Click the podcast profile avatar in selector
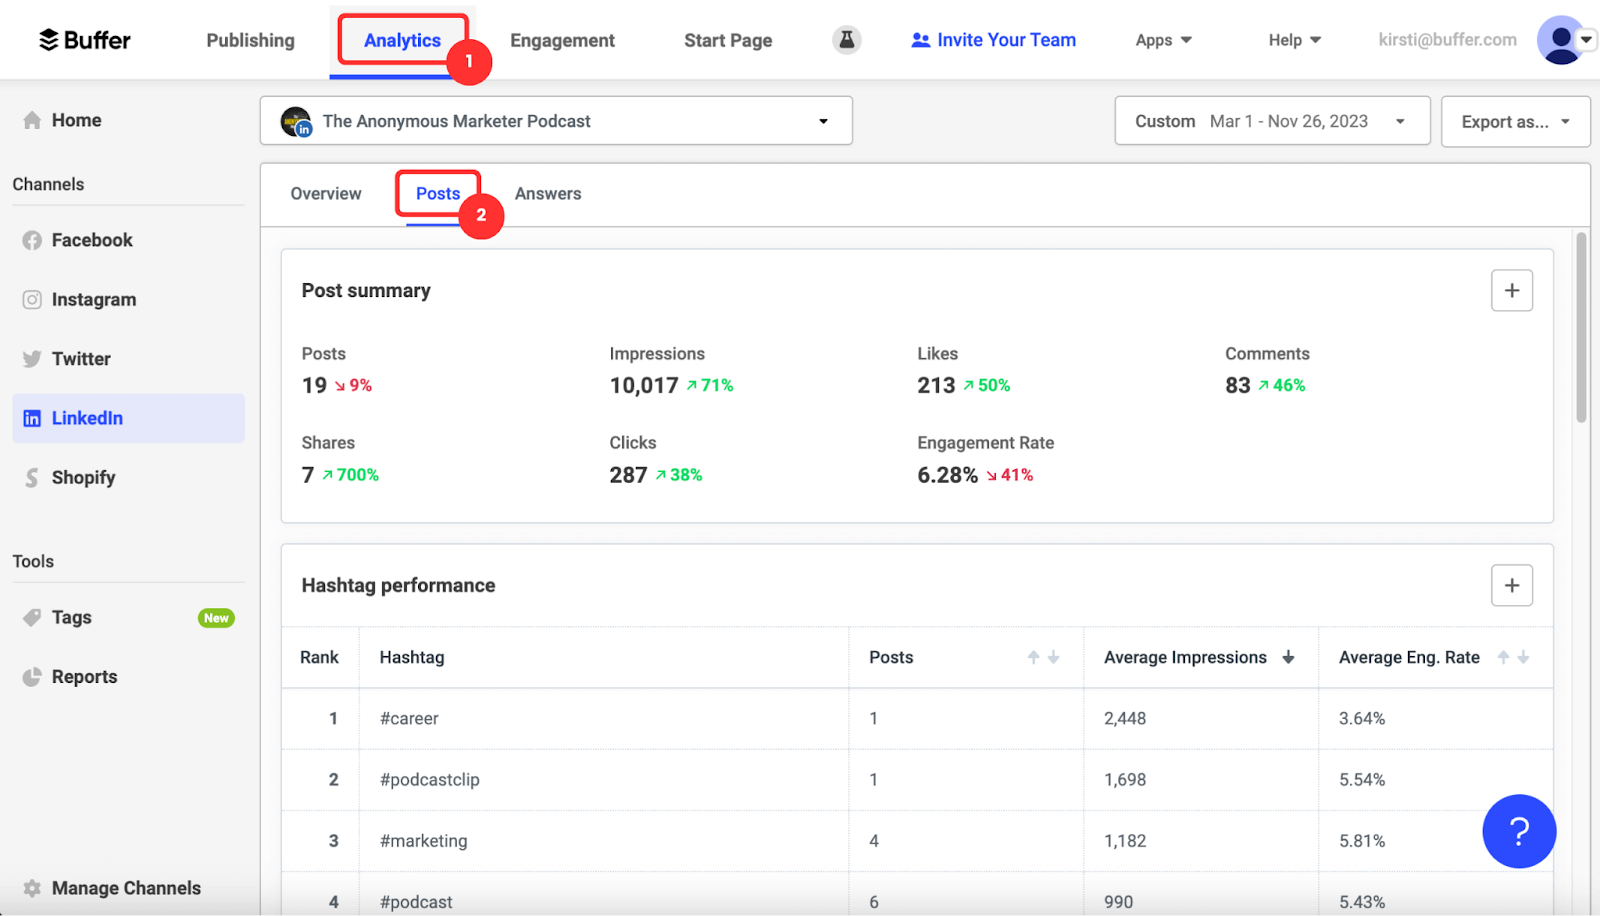This screenshot has width=1600, height=916. [x=296, y=121]
